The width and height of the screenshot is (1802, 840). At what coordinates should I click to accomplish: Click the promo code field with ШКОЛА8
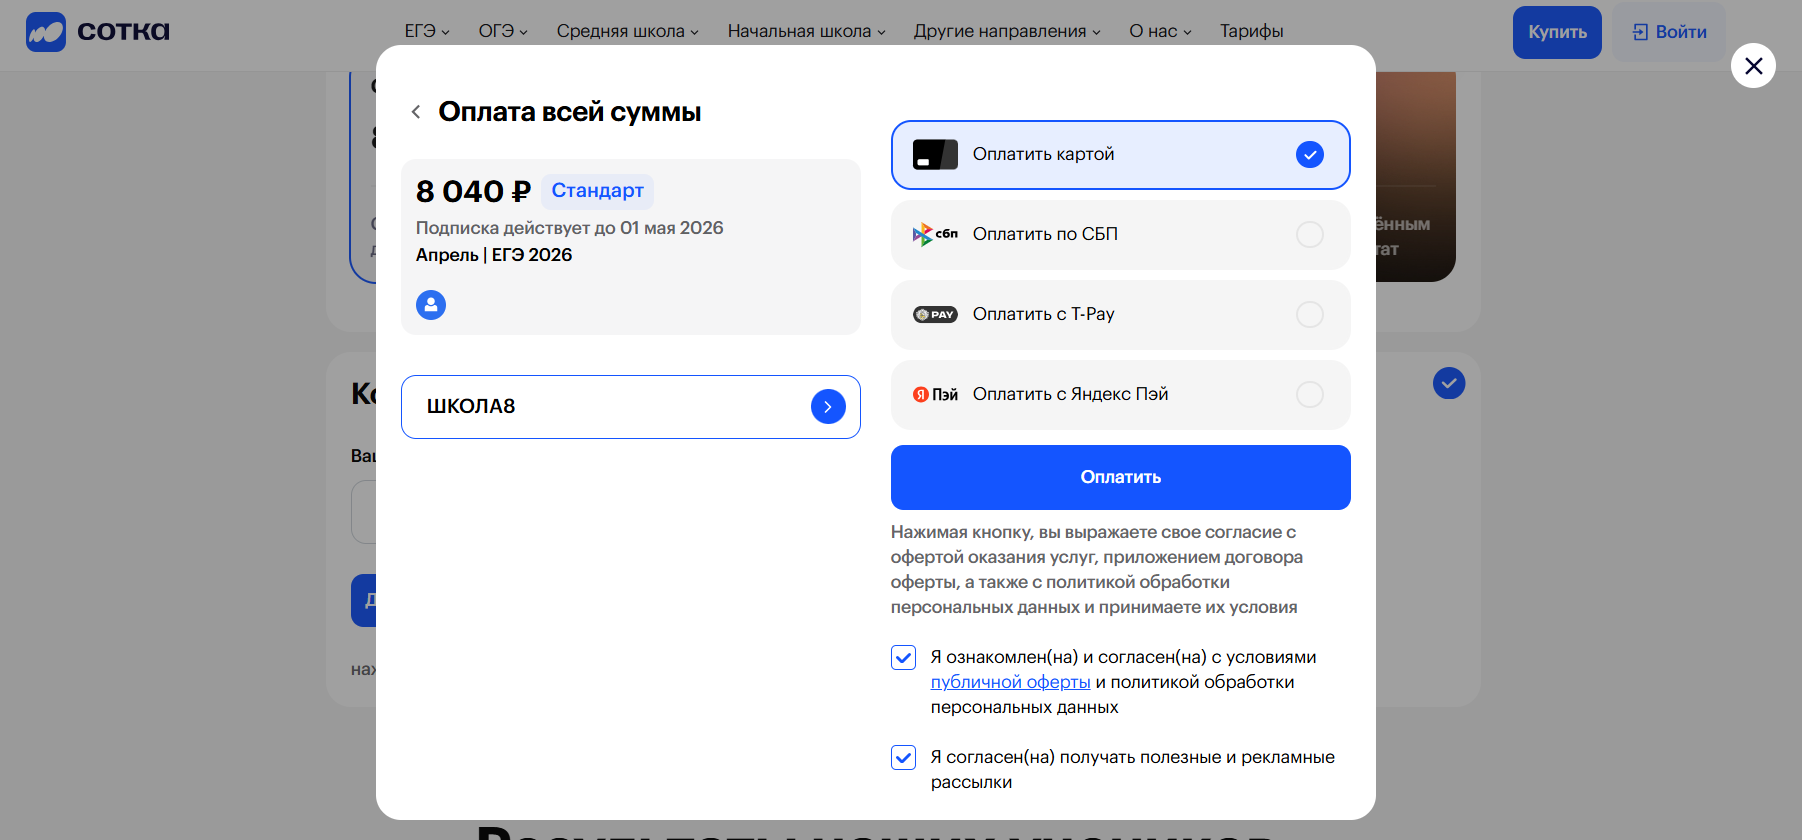631,407
